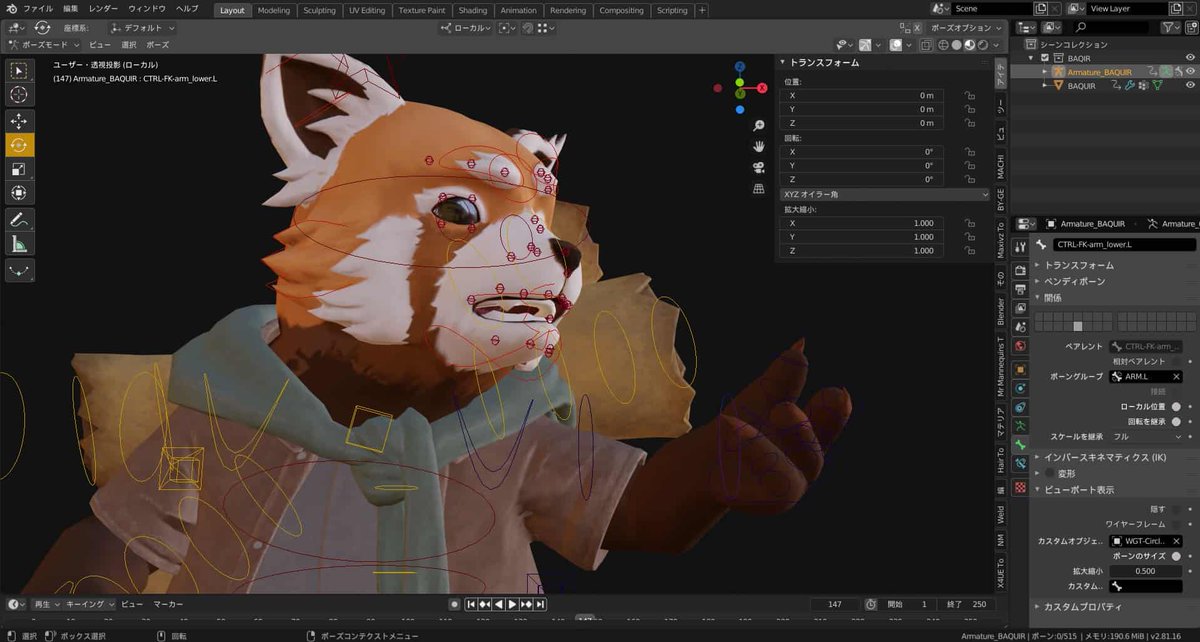This screenshot has height=642, width=1200.
Task: Select the Cursor tool
Action: tap(19, 95)
